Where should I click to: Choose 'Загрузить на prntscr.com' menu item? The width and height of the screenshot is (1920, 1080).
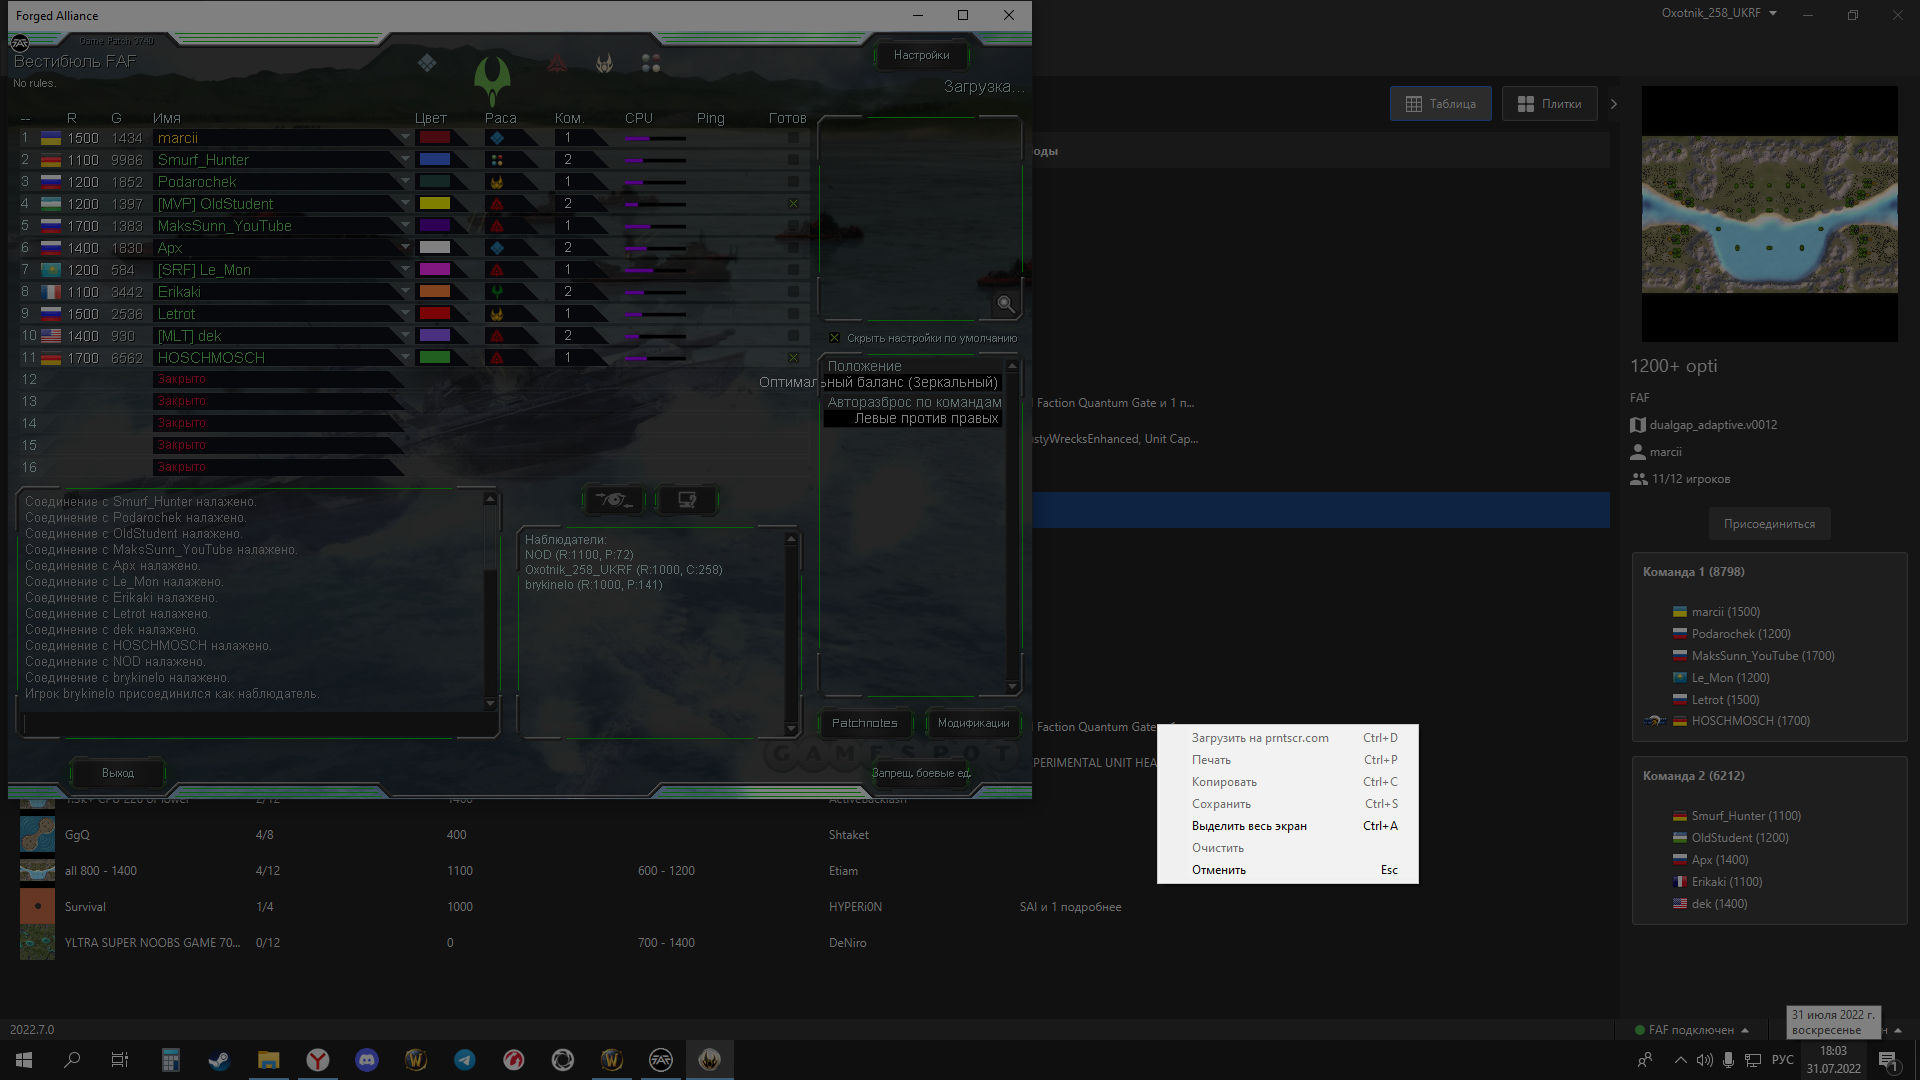point(1287,738)
